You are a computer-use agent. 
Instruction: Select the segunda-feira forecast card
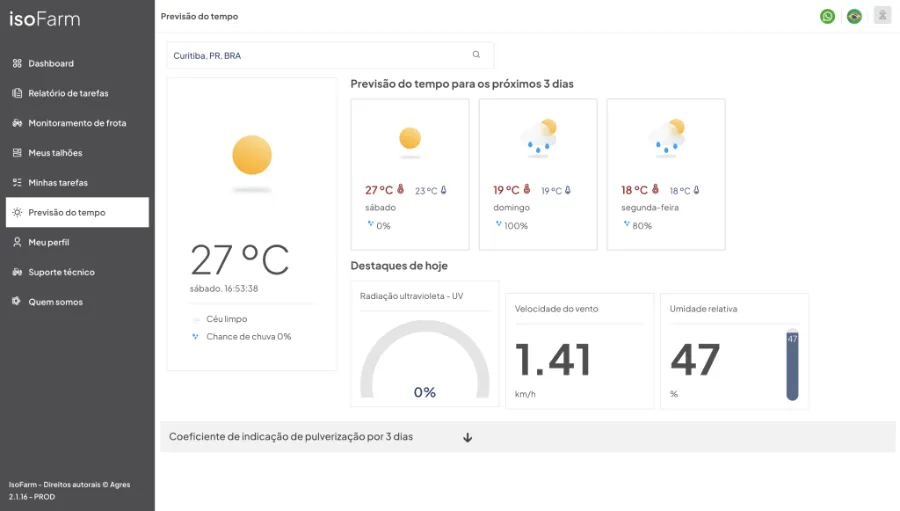pos(666,175)
